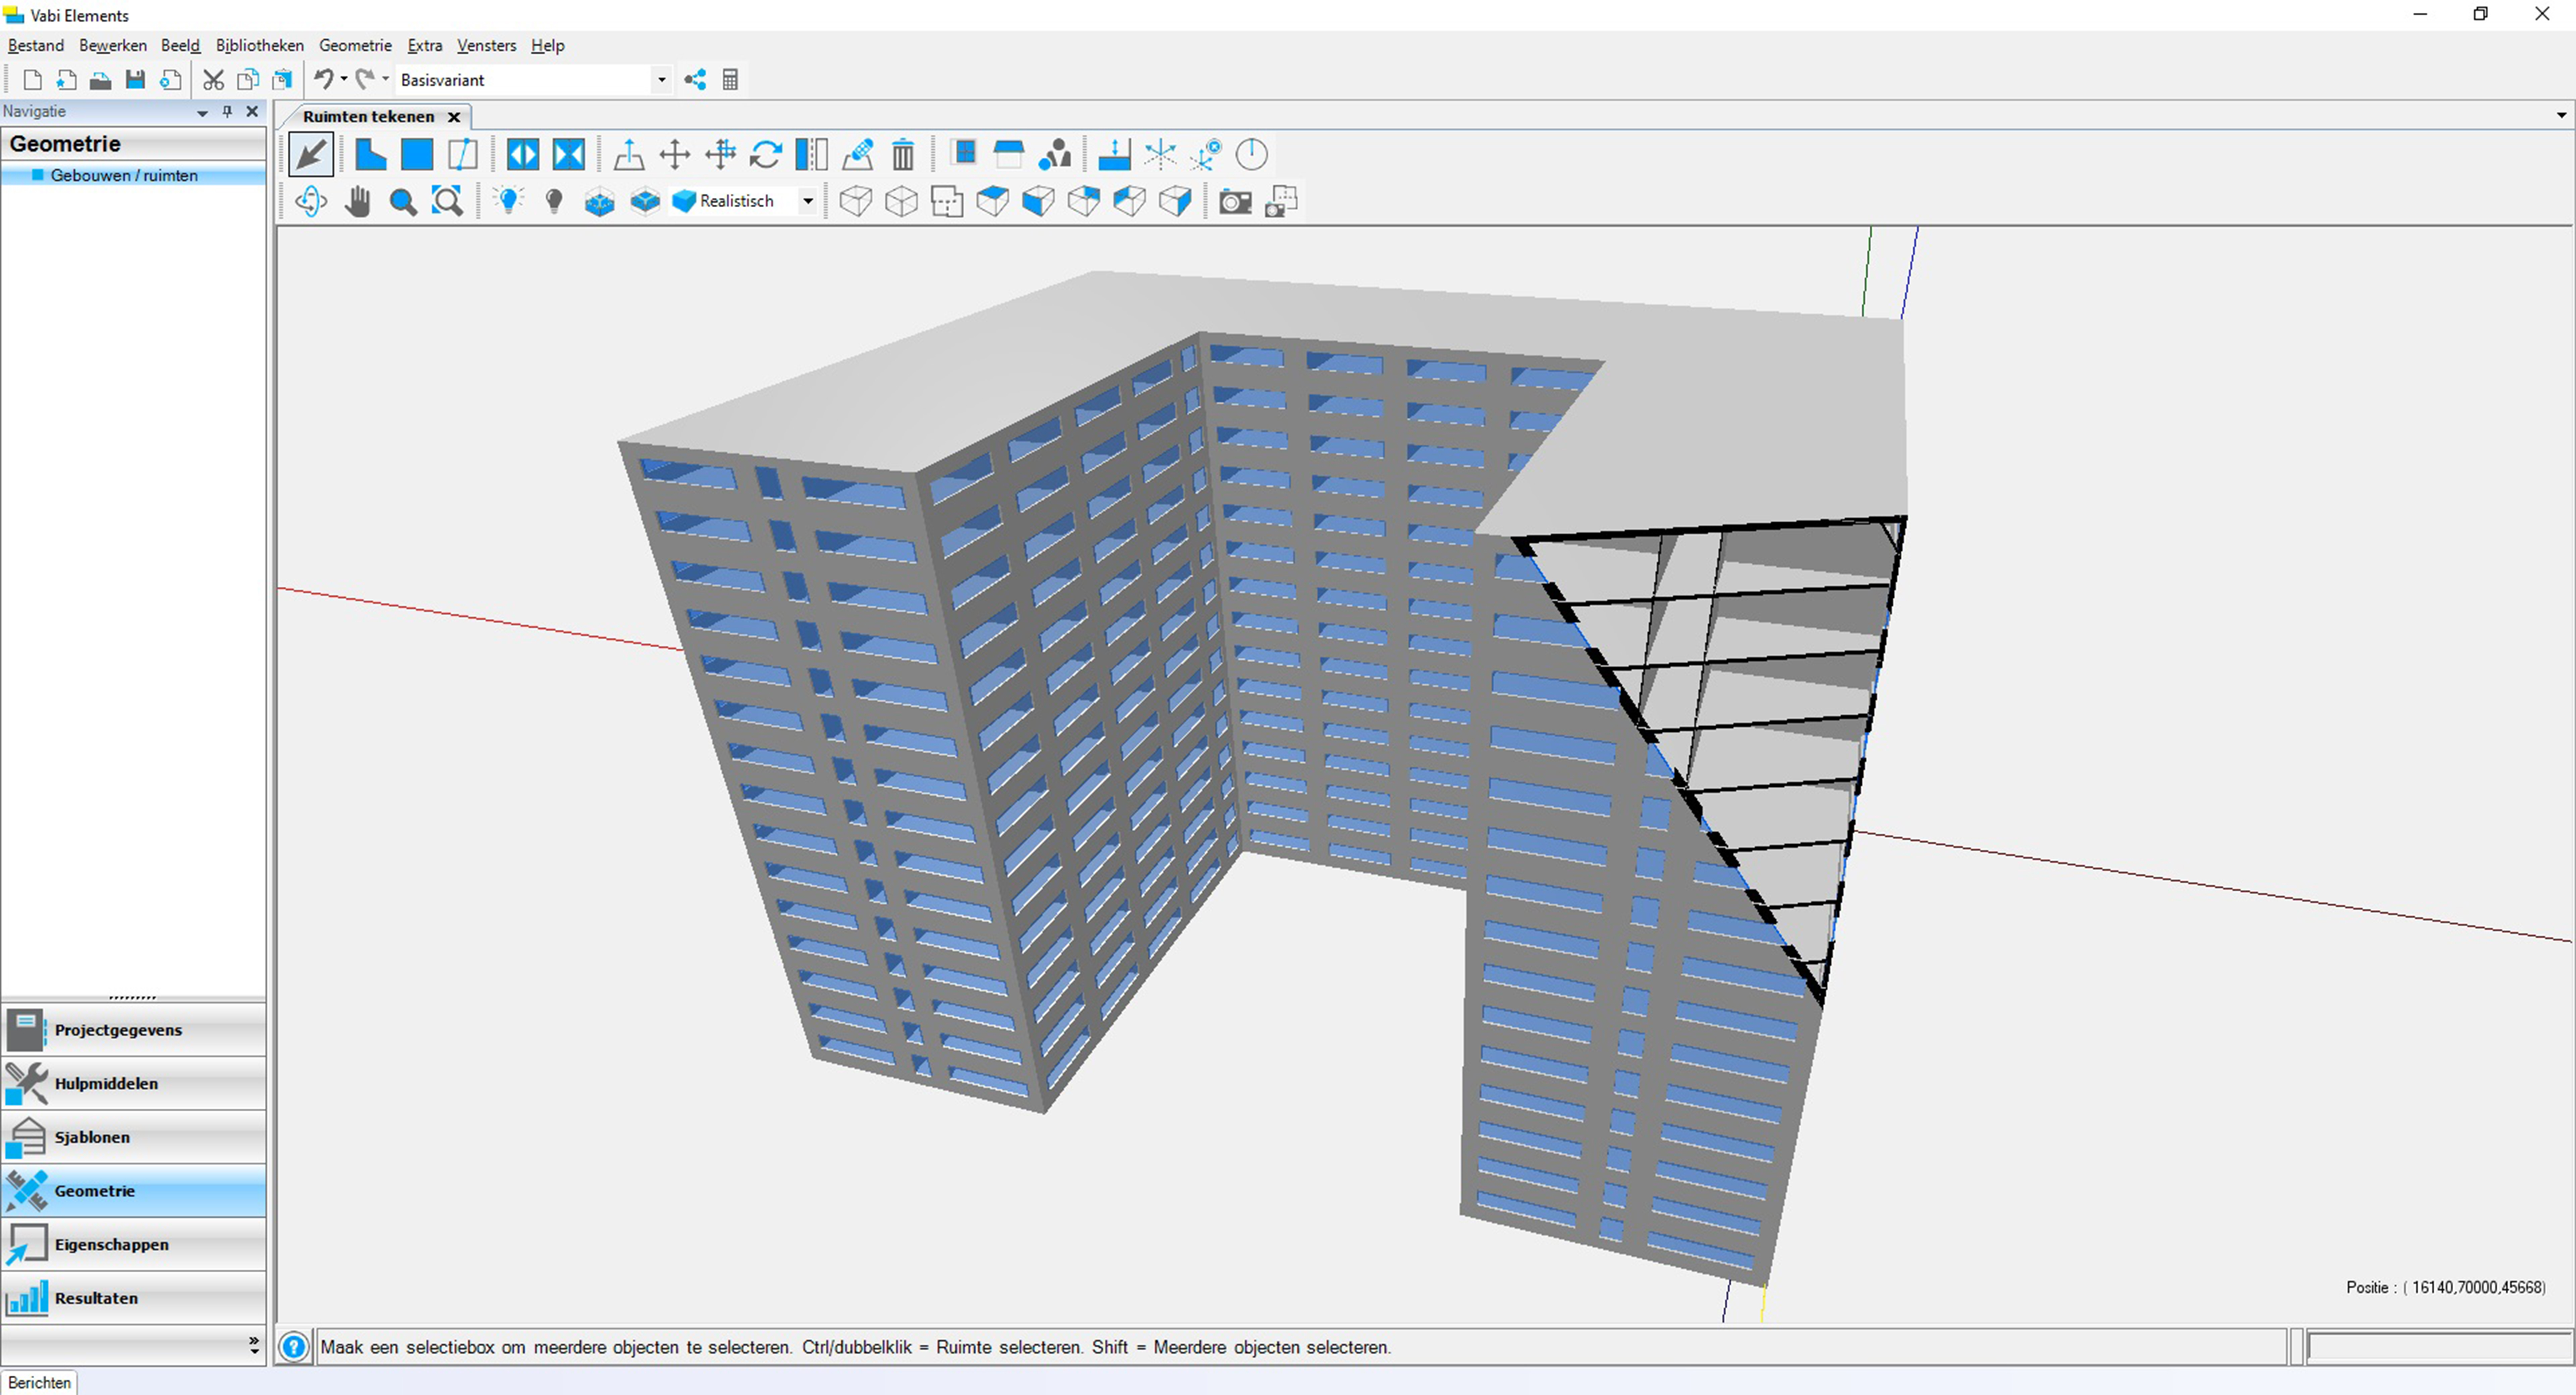Toggle the dark light bulb icon
This screenshot has height=1395, width=2576.
tap(554, 202)
